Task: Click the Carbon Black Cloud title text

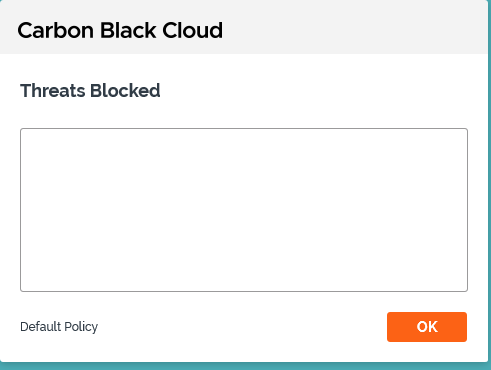Action: point(120,30)
